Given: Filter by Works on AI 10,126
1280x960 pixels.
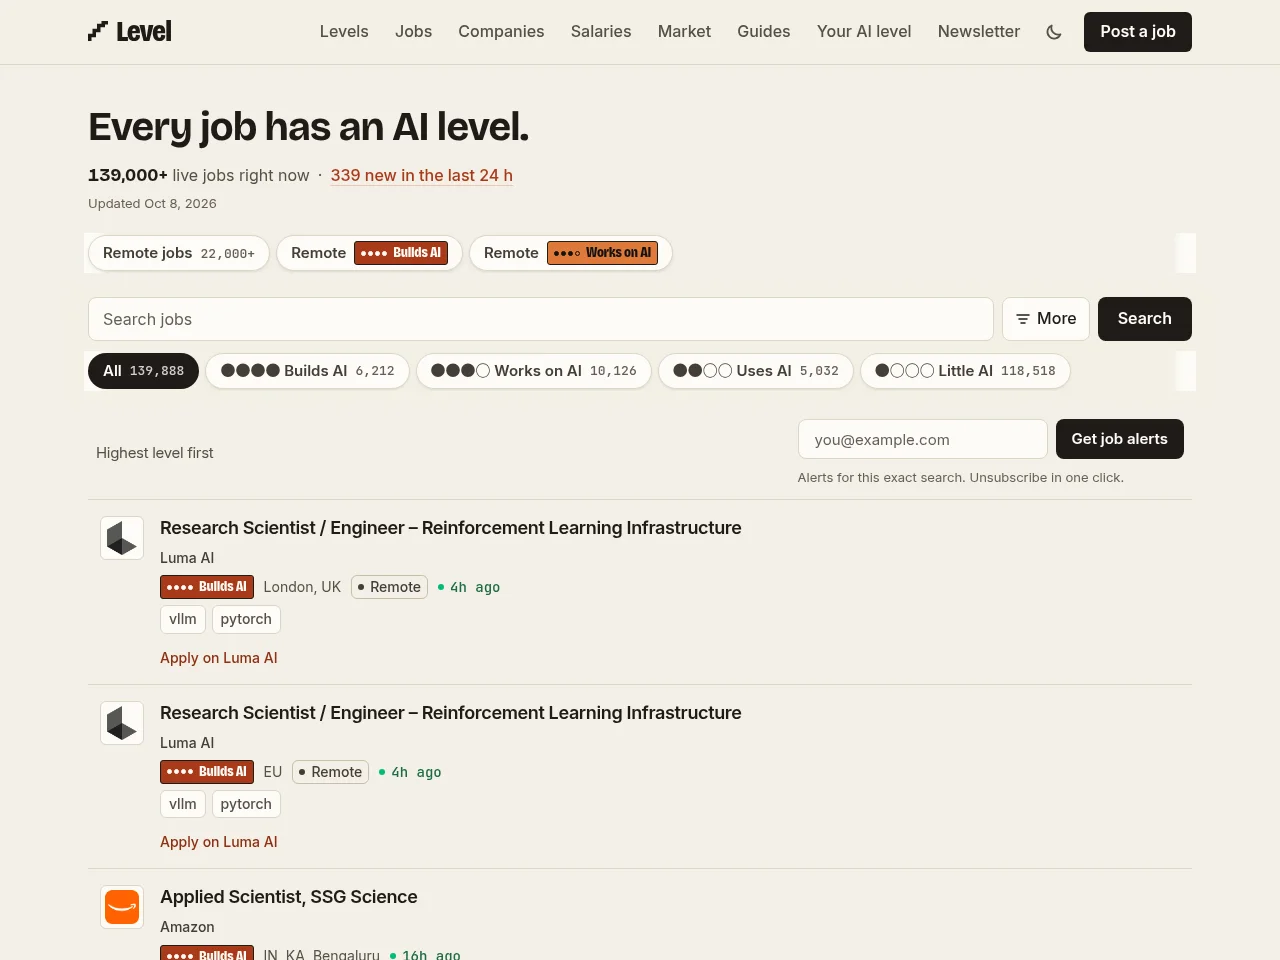Looking at the screenshot, I should click(x=534, y=371).
